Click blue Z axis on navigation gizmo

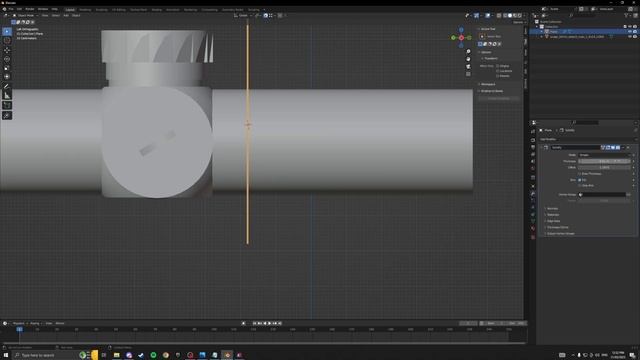click(461, 30)
